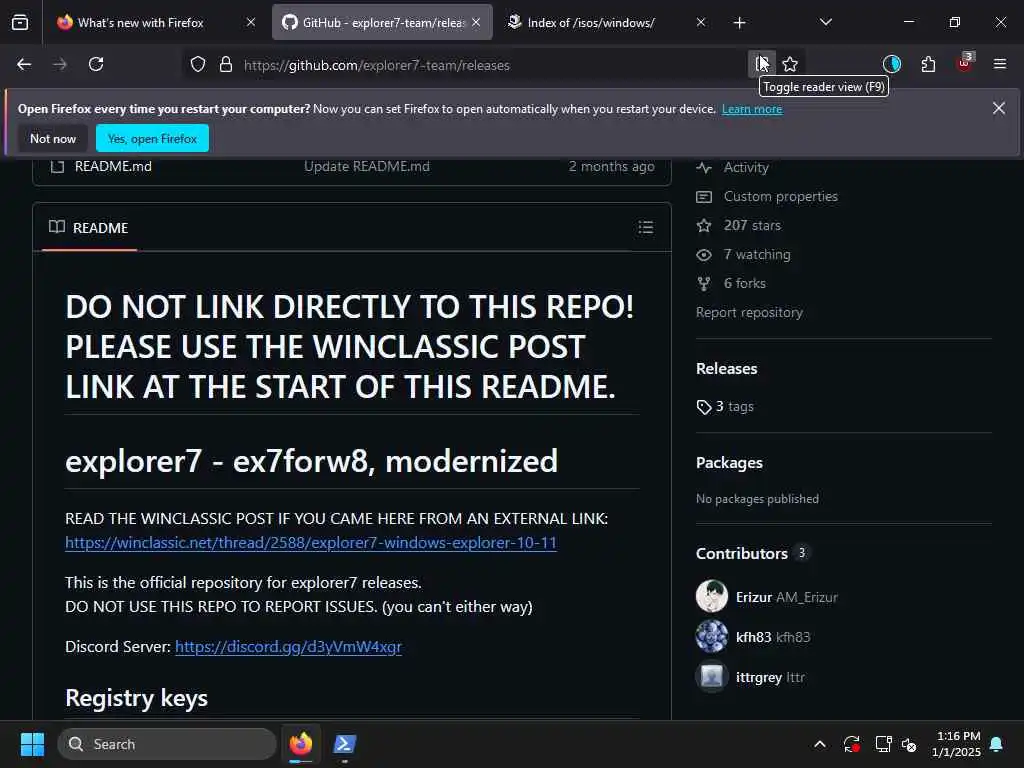View the 7 watching link
Image resolution: width=1024 pixels, height=768 pixels.
click(x=757, y=255)
